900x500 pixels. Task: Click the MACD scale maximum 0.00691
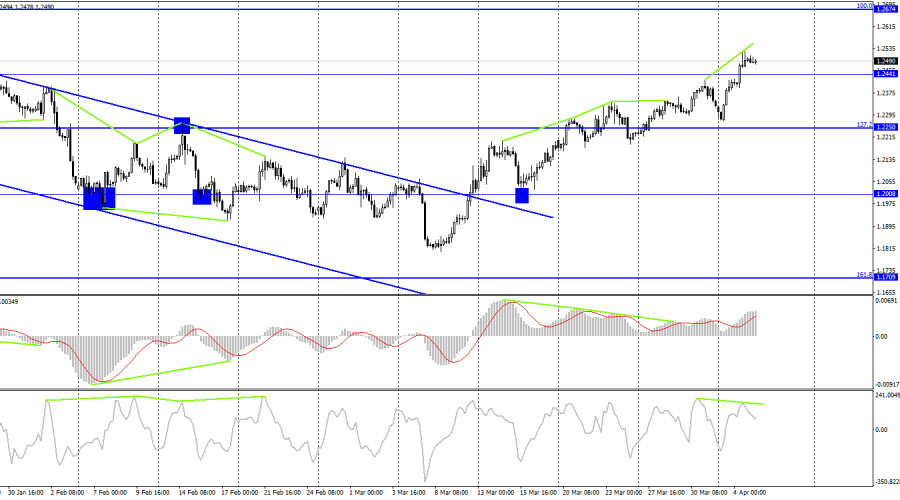pyautogui.click(x=887, y=301)
